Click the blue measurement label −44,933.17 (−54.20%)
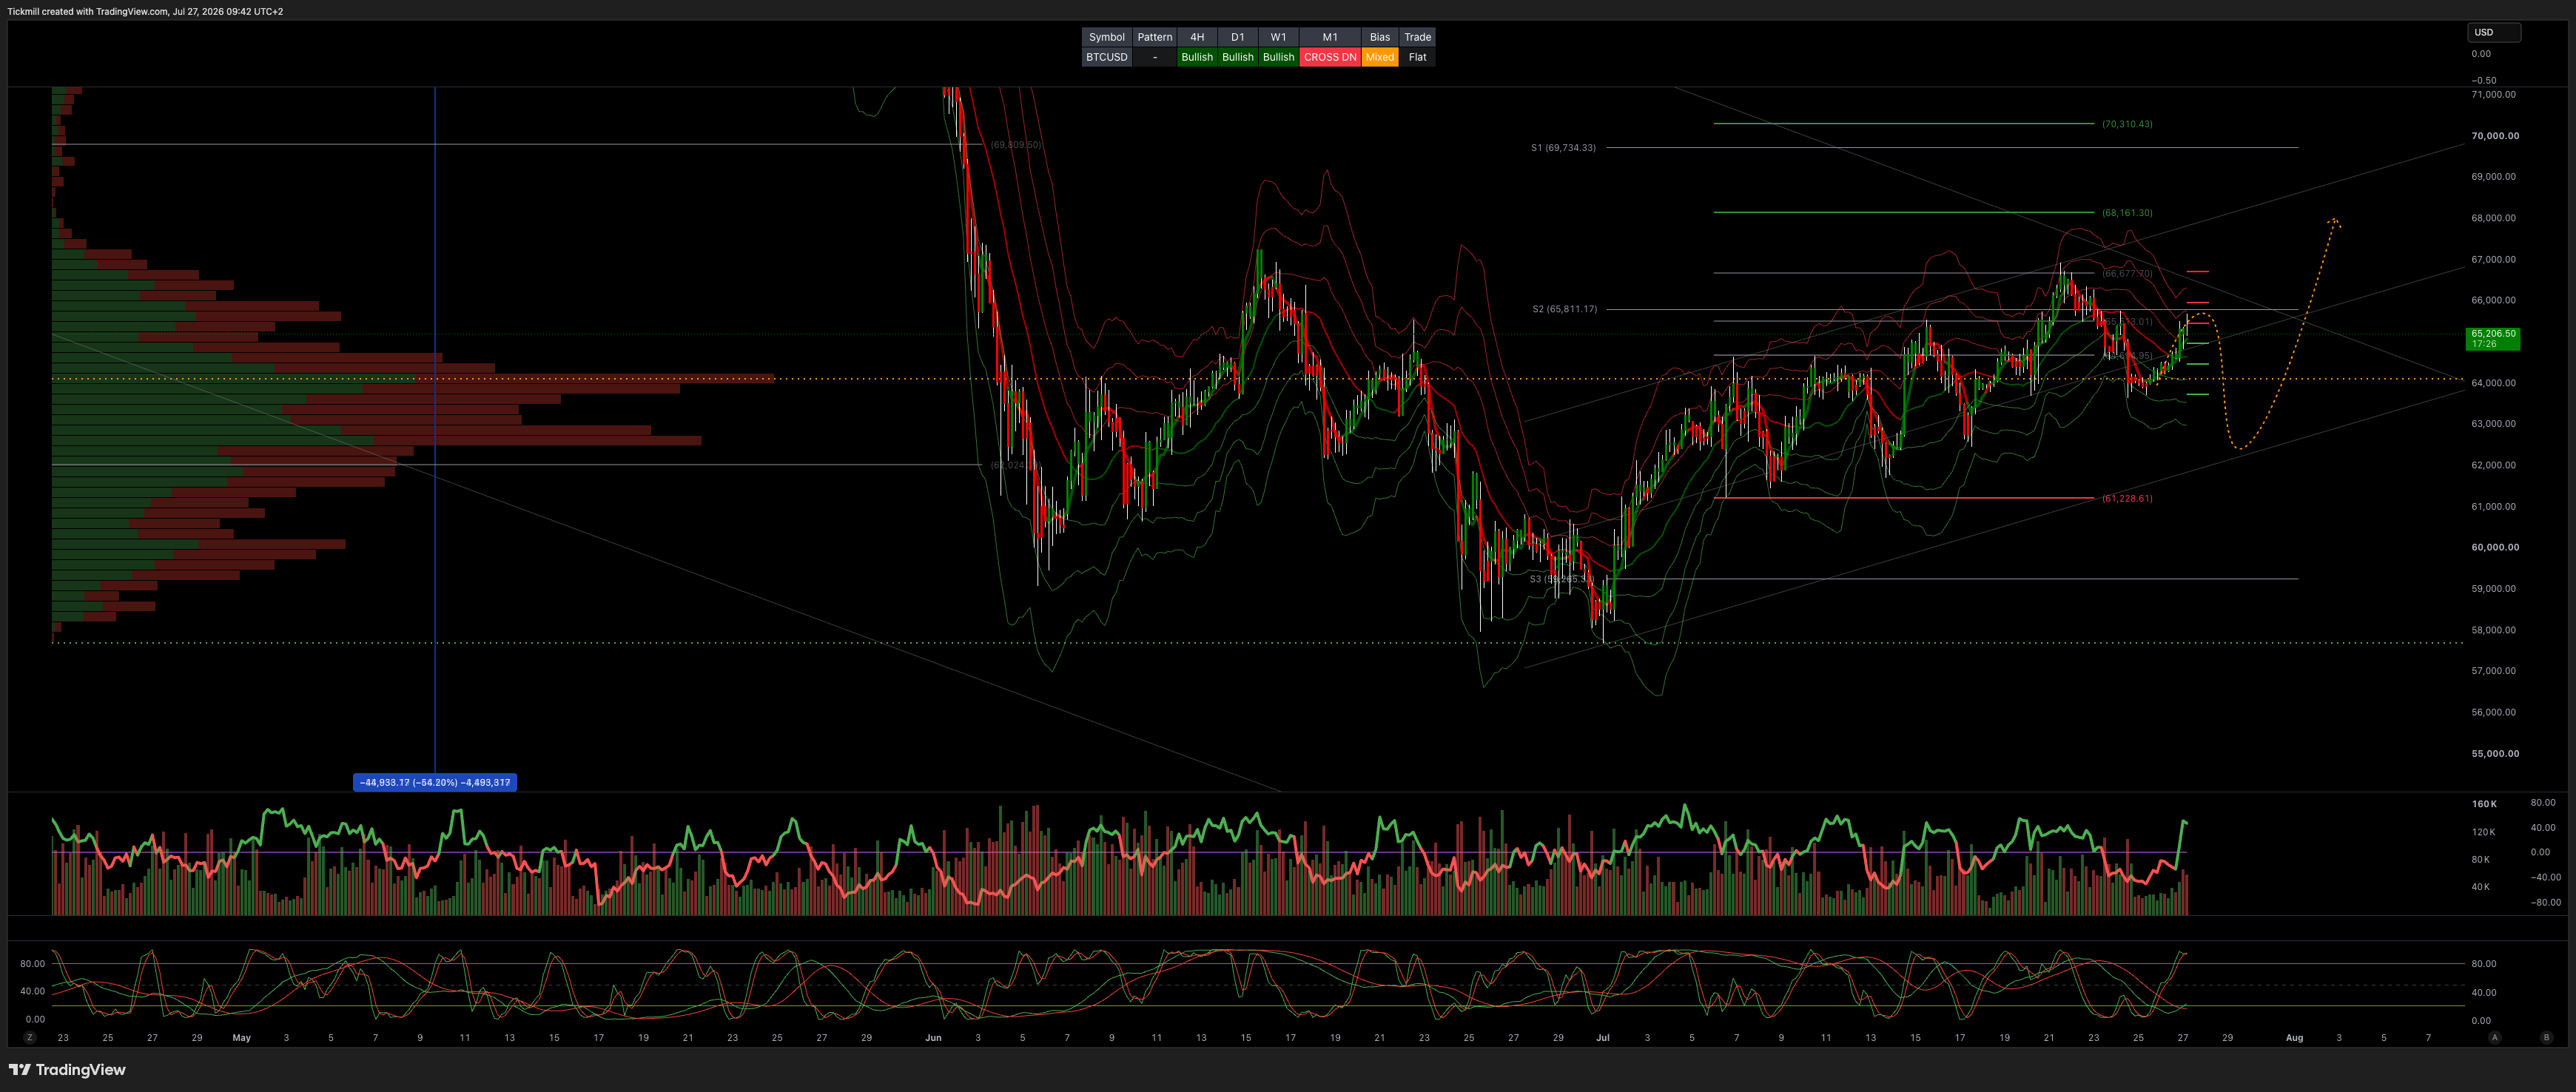The image size is (2576, 1092). click(435, 783)
